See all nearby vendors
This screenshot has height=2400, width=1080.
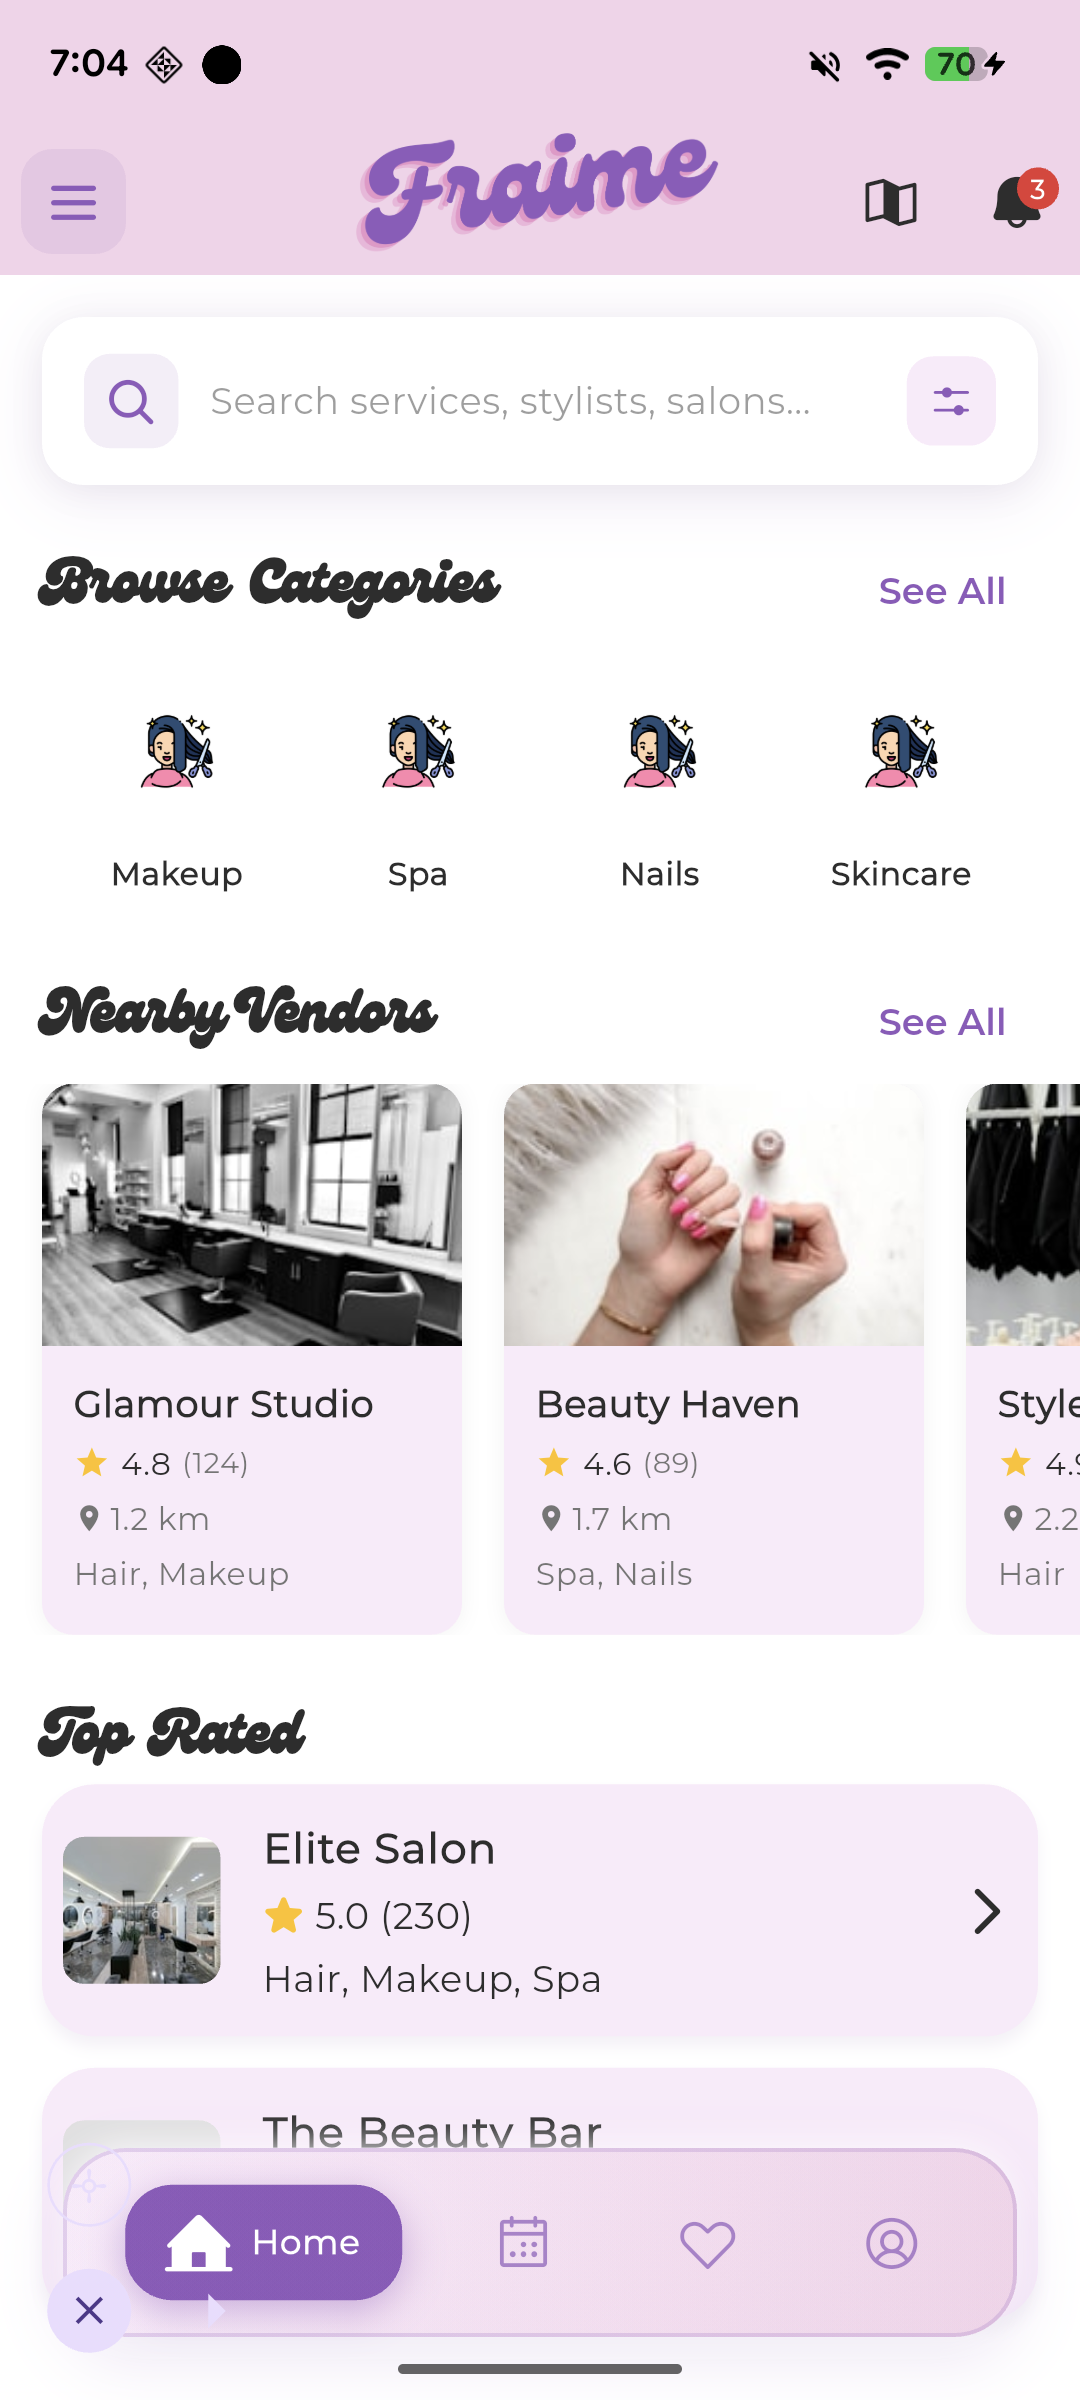[942, 1022]
